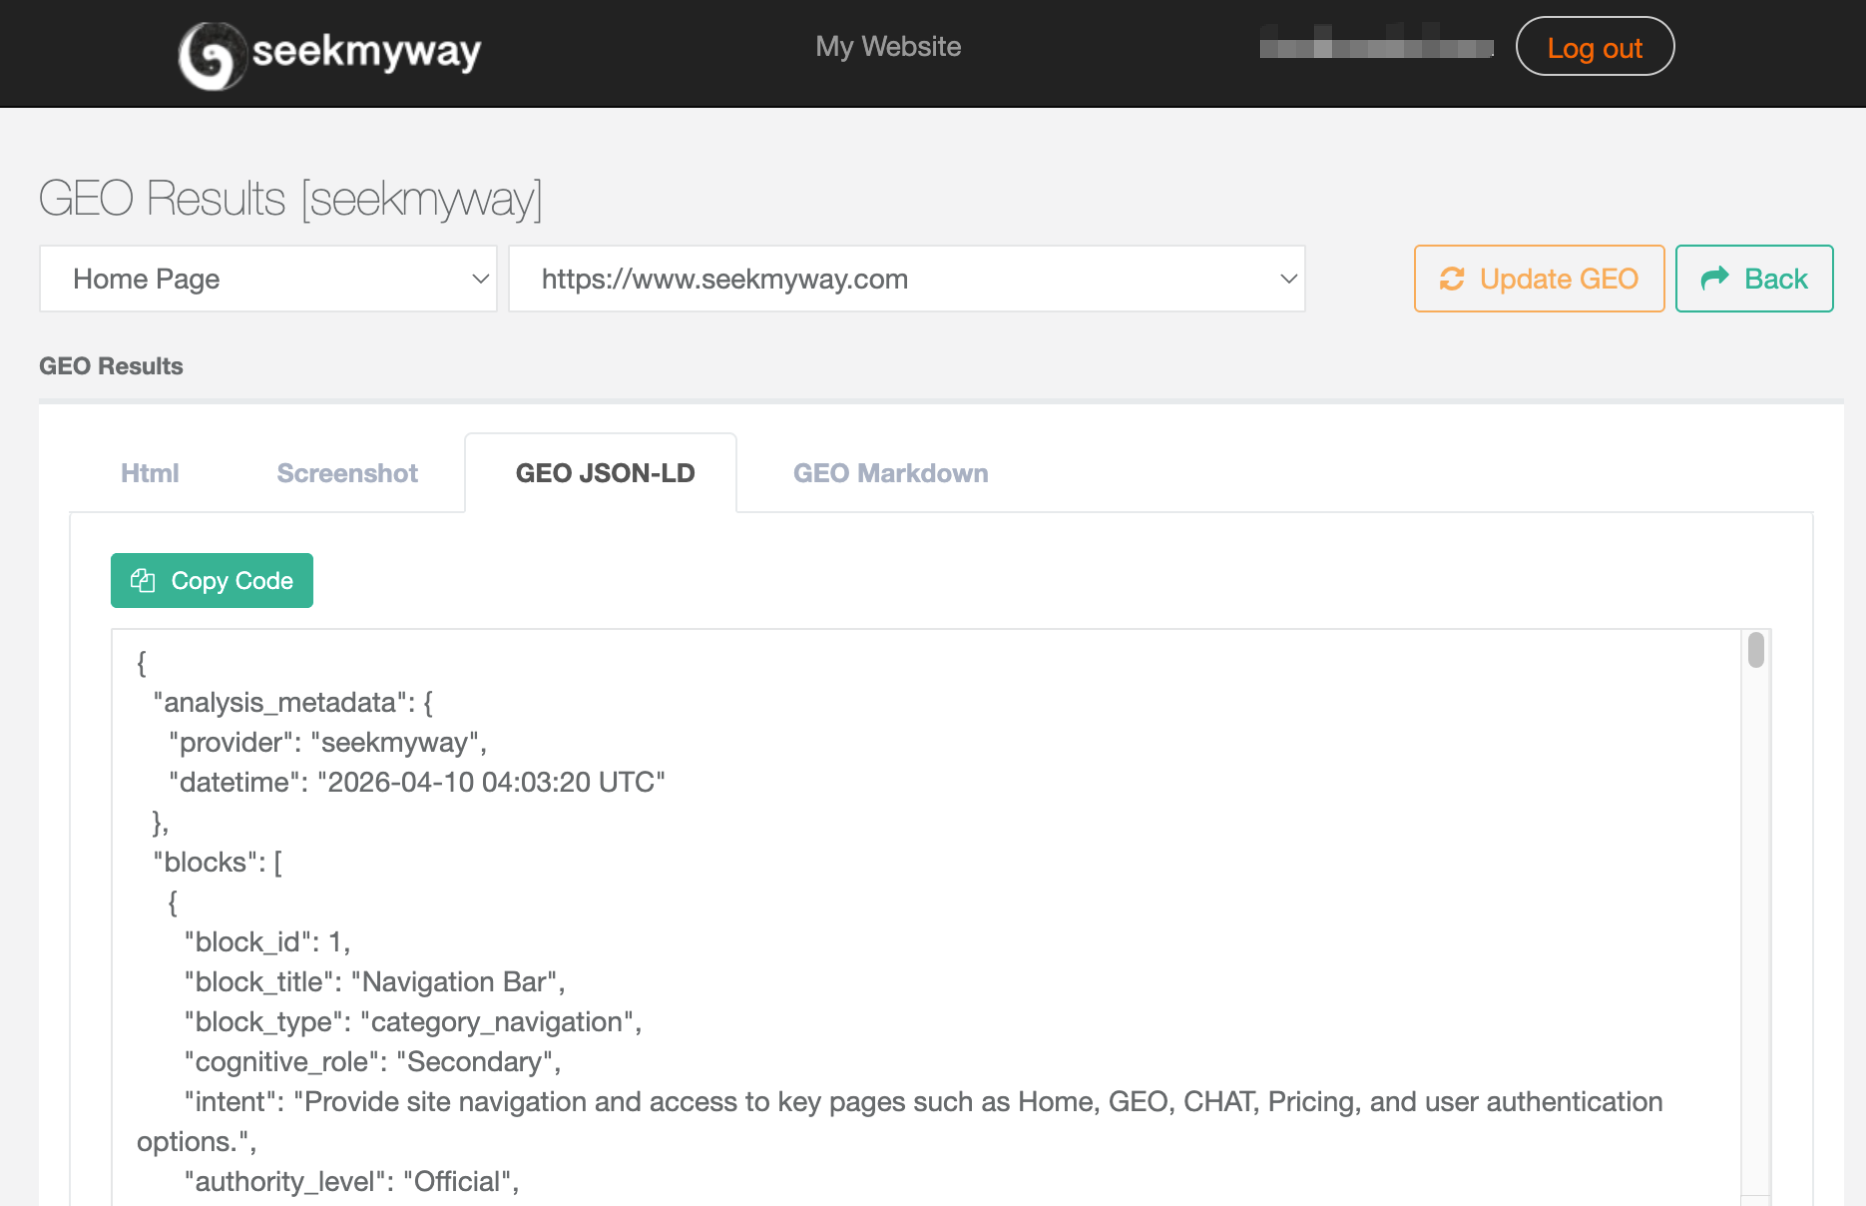Click the code box scrollbar thumb
Image resolution: width=1866 pixels, height=1206 pixels.
pyautogui.click(x=1756, y=650)
